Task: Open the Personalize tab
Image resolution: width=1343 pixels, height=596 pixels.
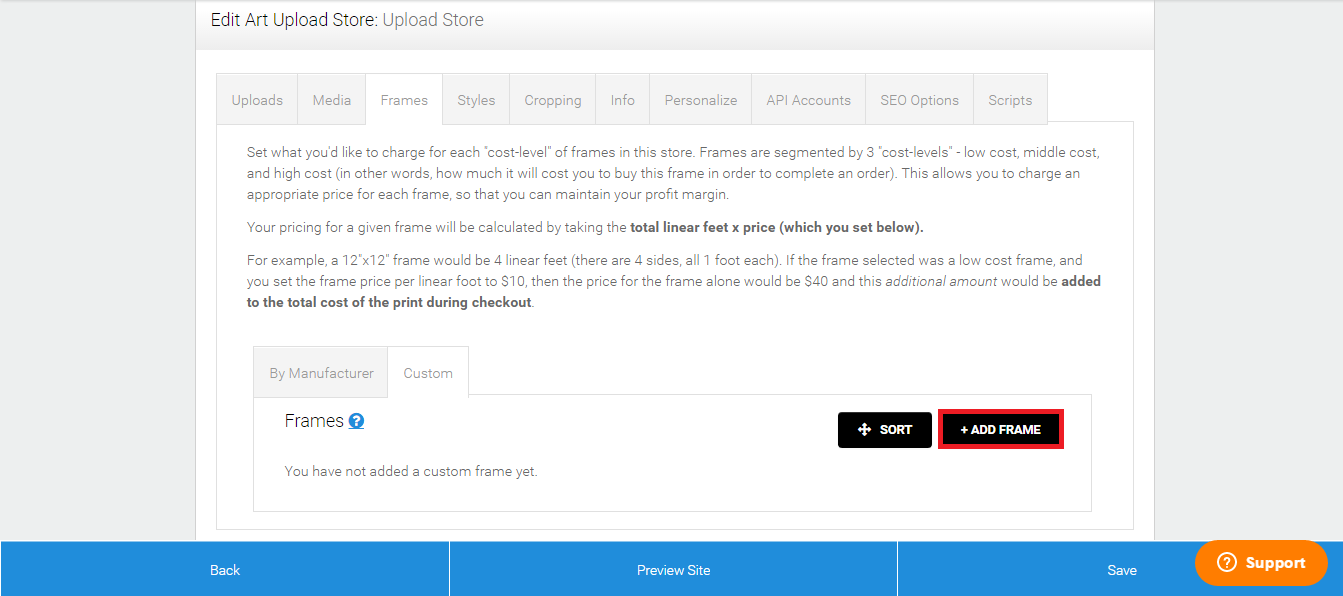Action: (x=700, y=100)
